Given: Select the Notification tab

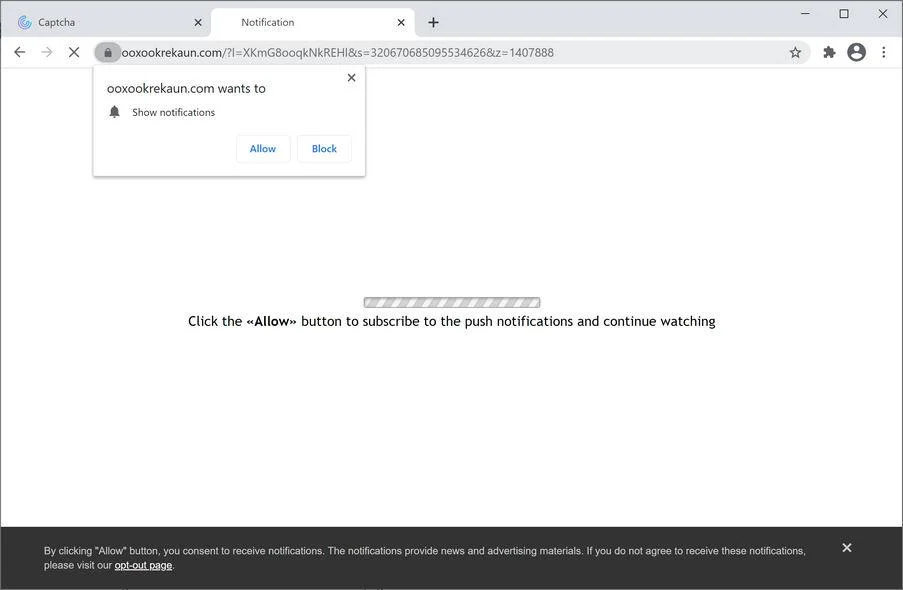Looking at the screenshot, I should [313, 22].
